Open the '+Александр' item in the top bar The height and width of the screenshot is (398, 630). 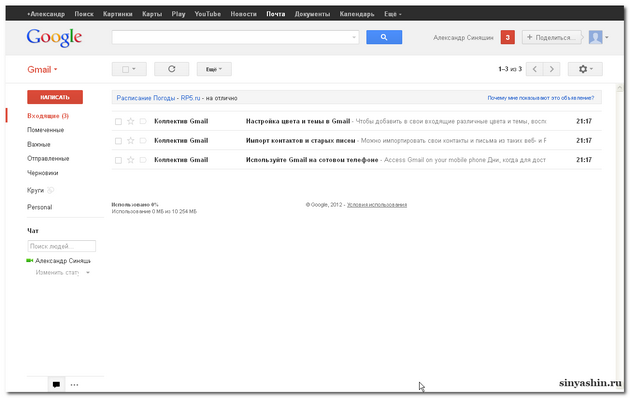click(x=46, y=14)
